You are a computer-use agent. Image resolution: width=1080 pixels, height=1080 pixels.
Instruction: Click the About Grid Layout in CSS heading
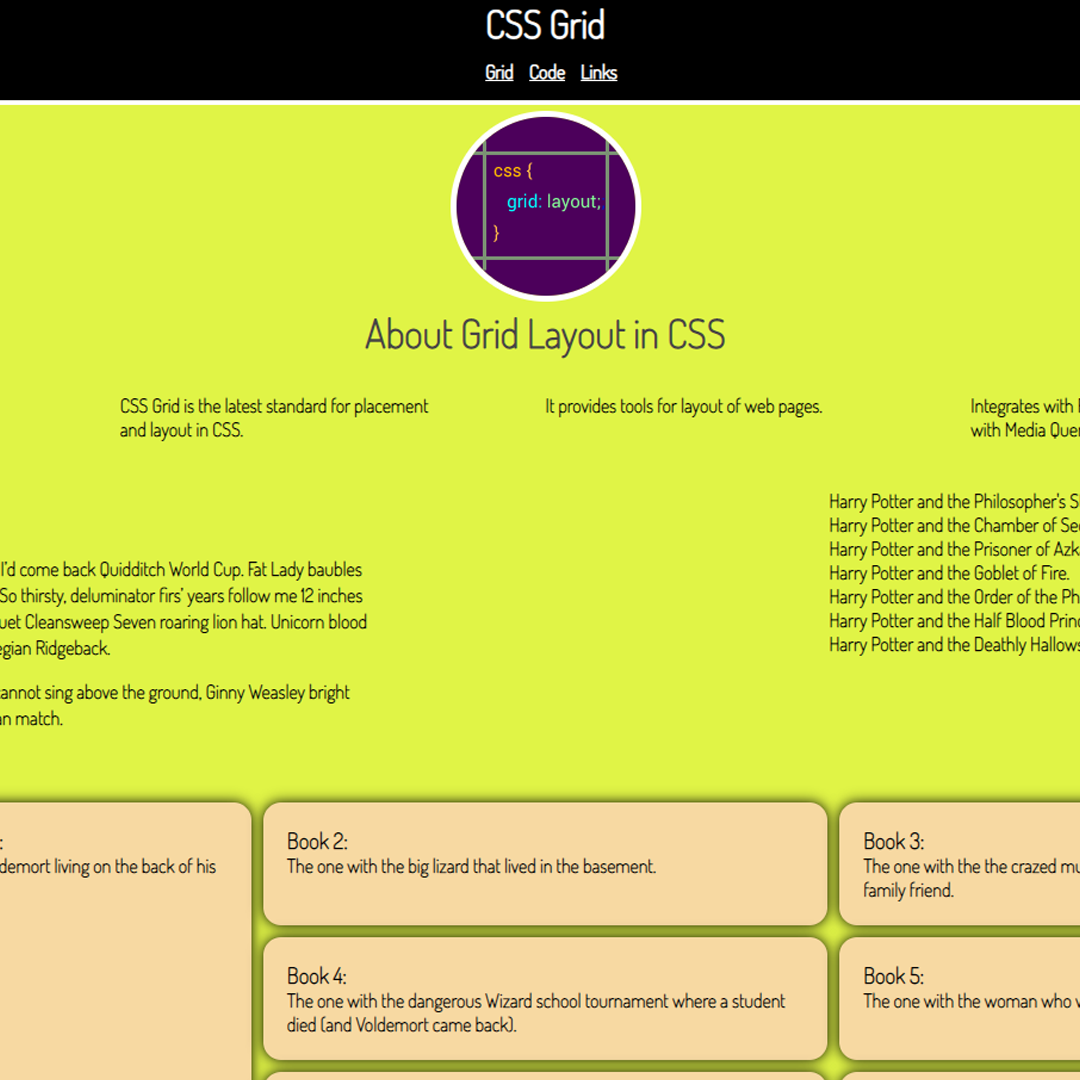pyautogui.click(x=545, y=335)
